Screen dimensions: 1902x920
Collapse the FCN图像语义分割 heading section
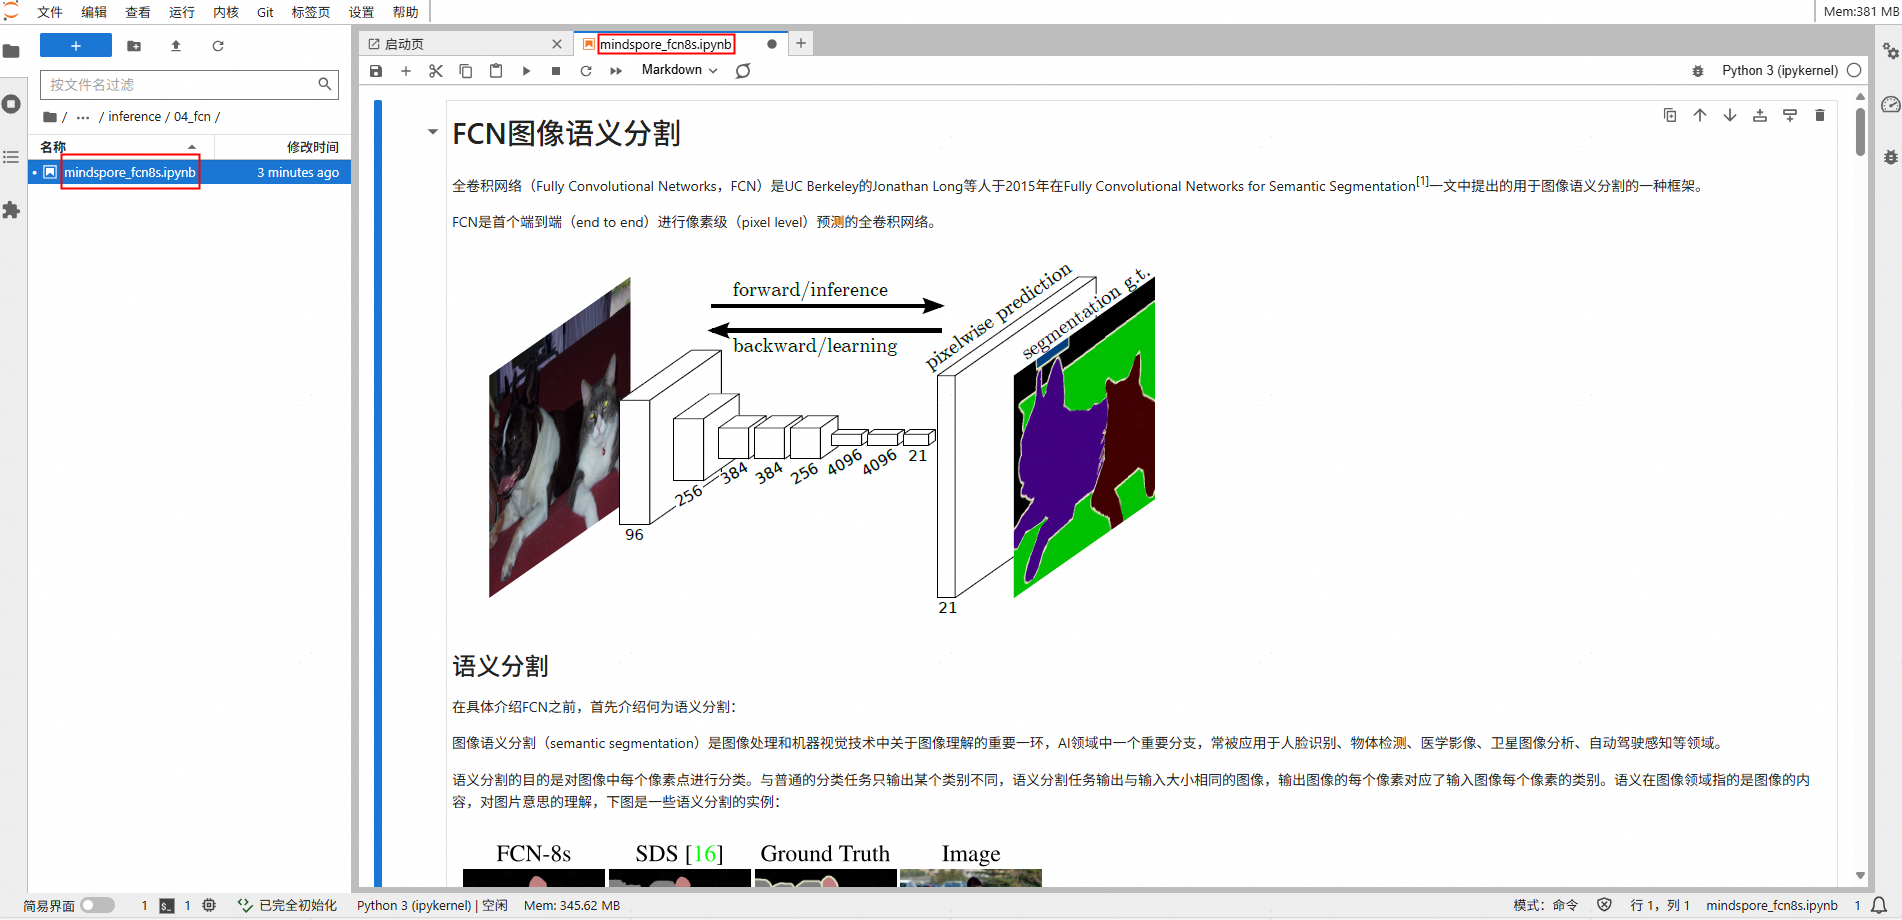(x=432, y=132)
